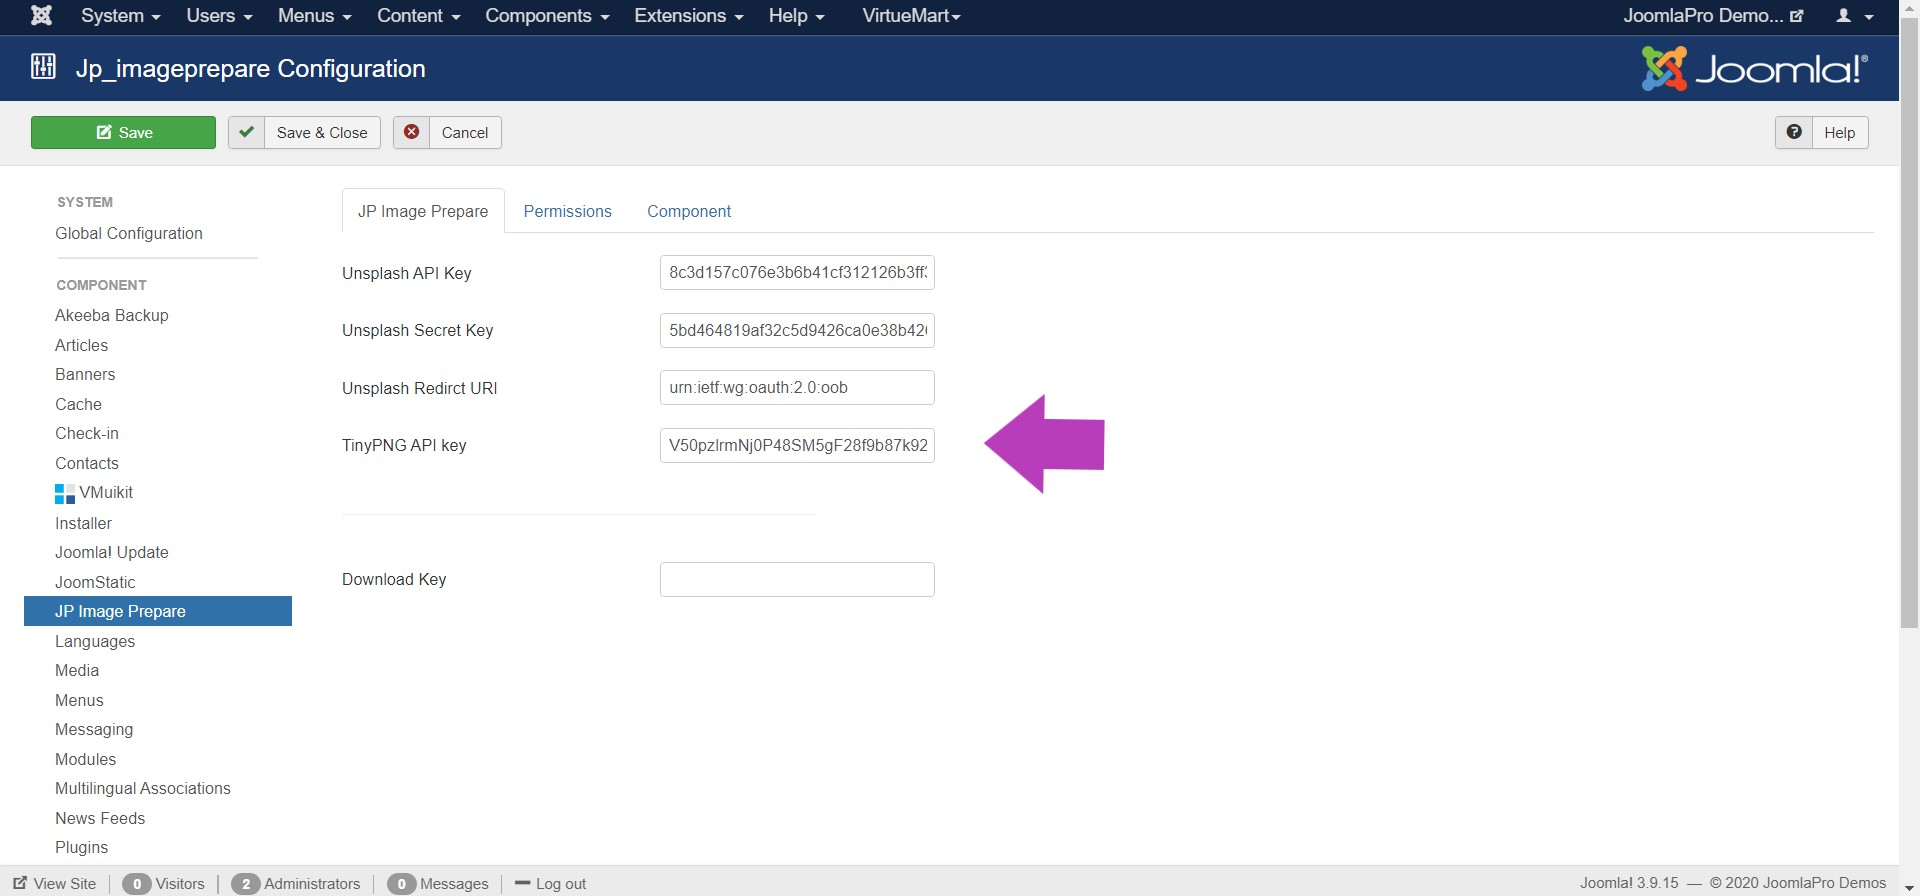Click the Joomla logo icon in top-left
The image size is (1920, 896).
(41, 16)
